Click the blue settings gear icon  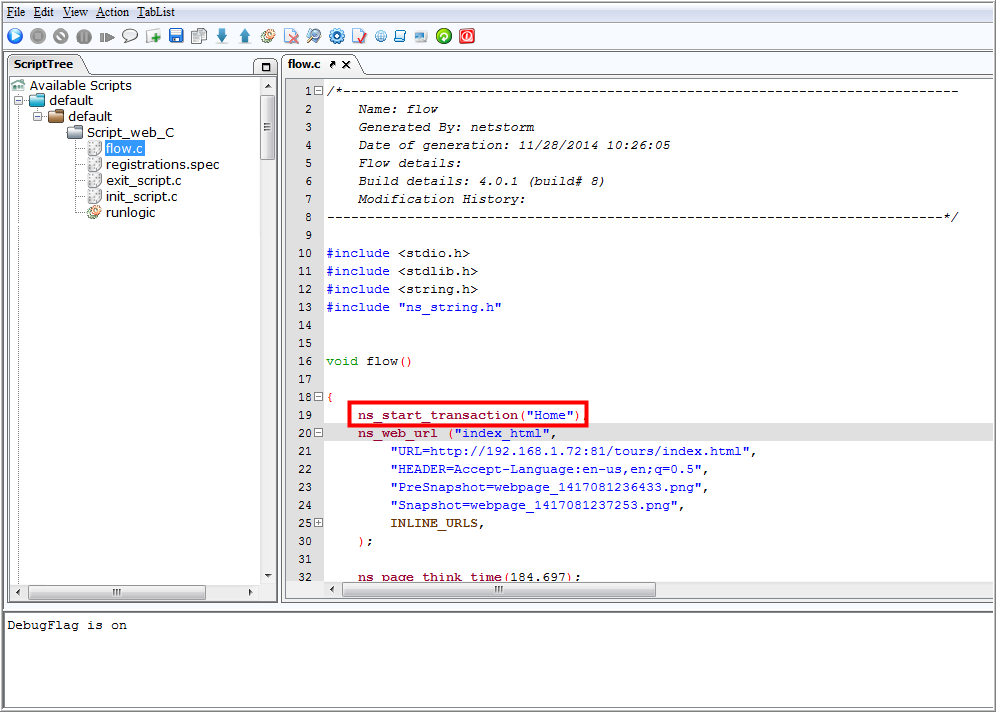tap(337, 36)
